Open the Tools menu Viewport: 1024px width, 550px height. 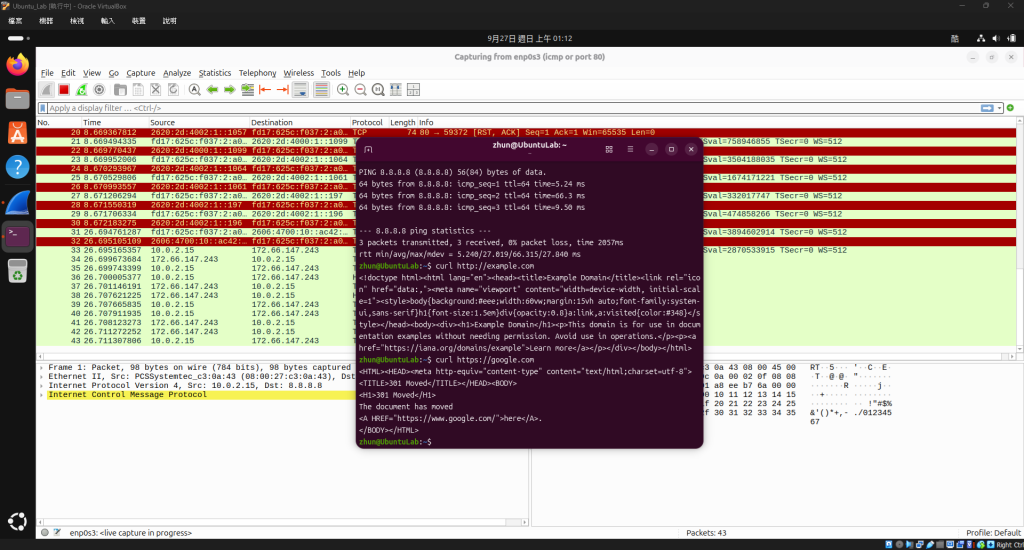tap(330, 73)
